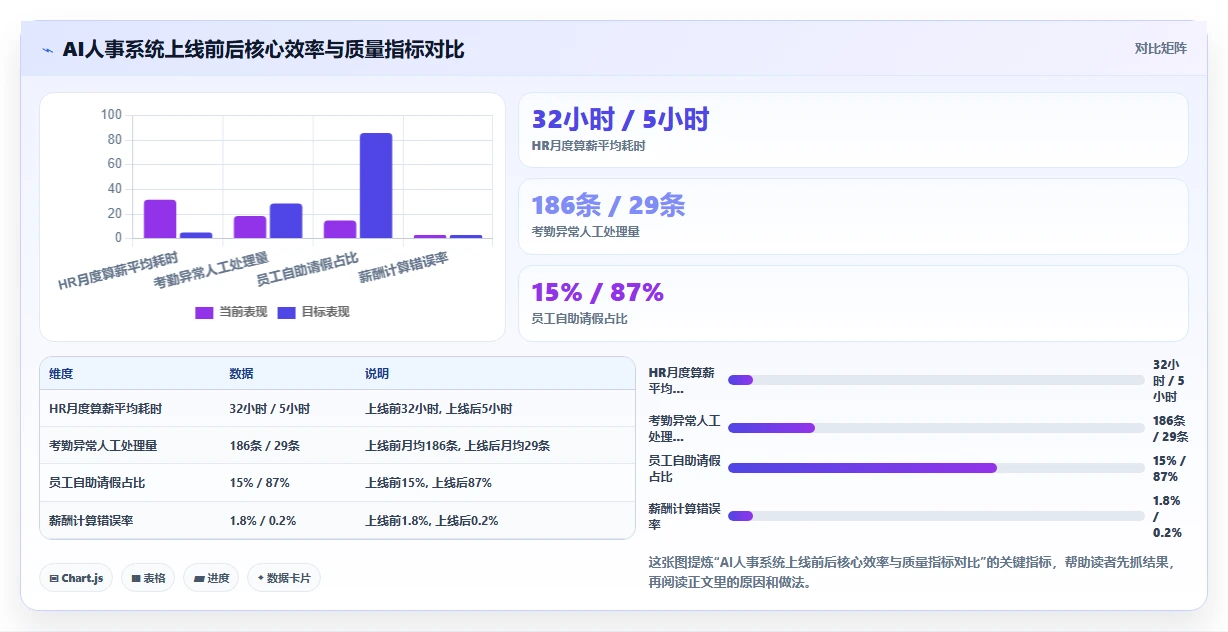The height and width of the screenshot is (632, 1228).
Task: Toggle the 当前表现 legend swatch
Action: tap(204, 312)
